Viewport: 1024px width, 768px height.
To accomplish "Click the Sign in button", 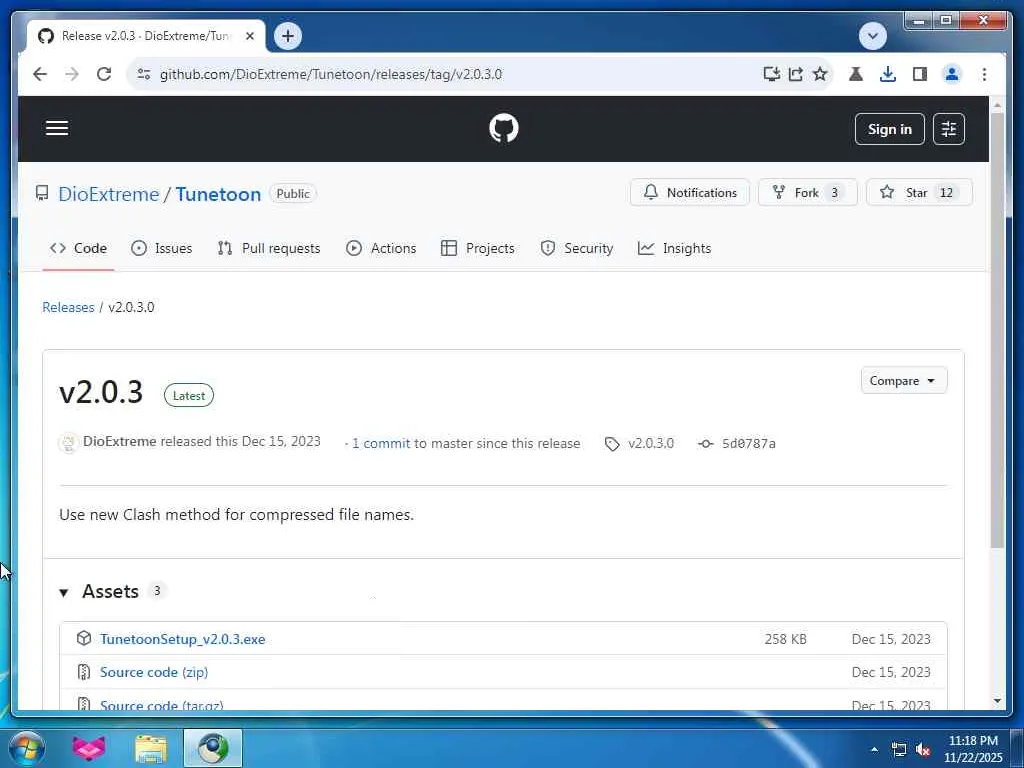I will pyautogui.click(x=889, y=129).
